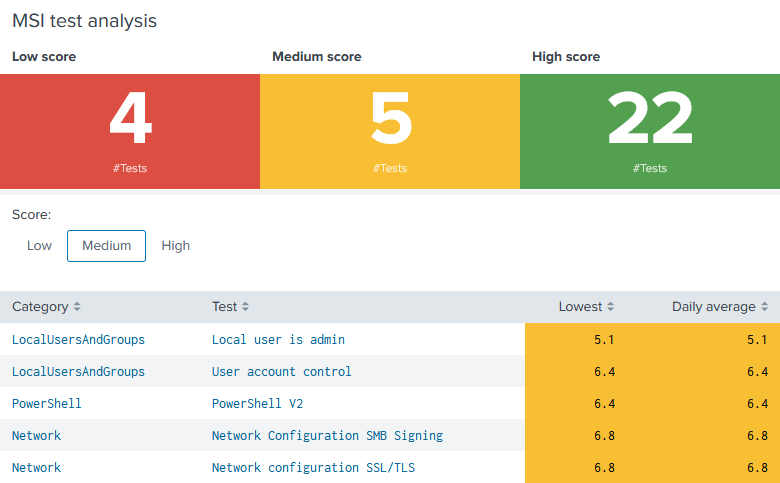
Task: Click Network category in SMB Signing row
Action: [x=36, y=436]
